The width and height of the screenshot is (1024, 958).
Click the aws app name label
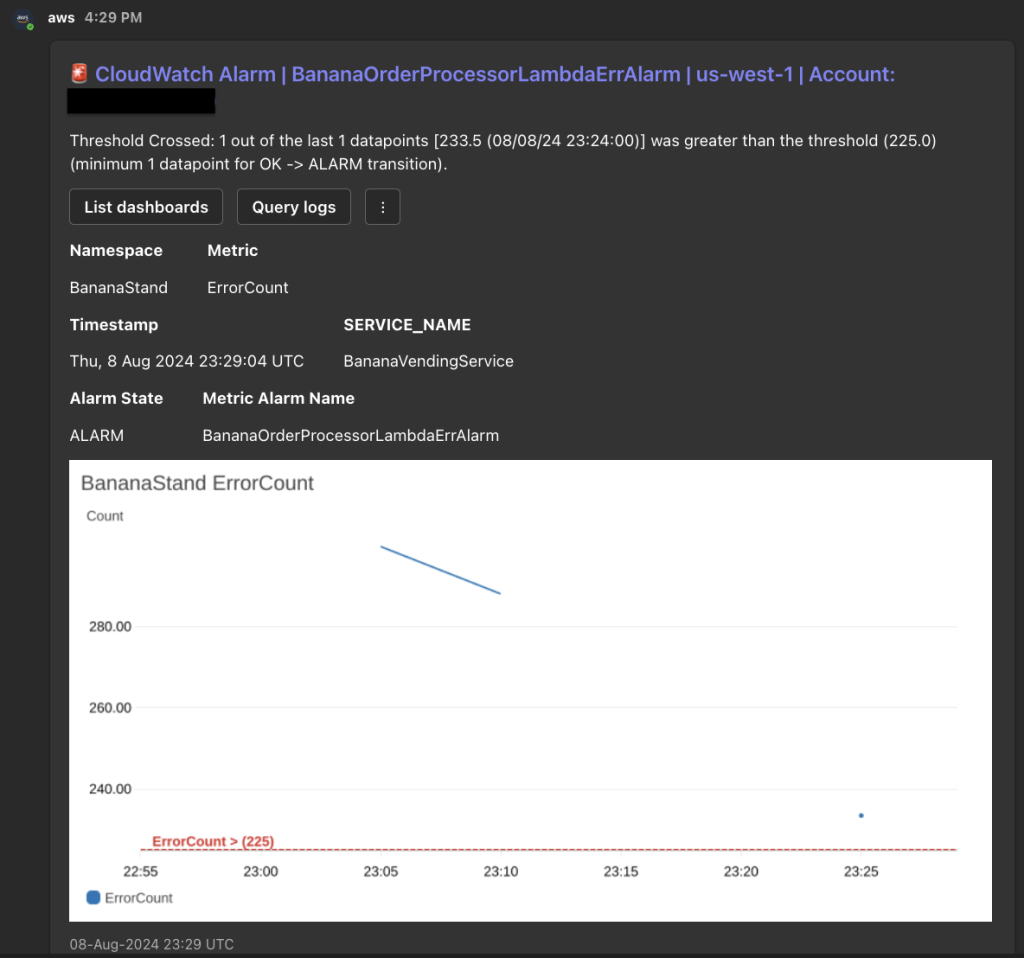click(60, 17)
